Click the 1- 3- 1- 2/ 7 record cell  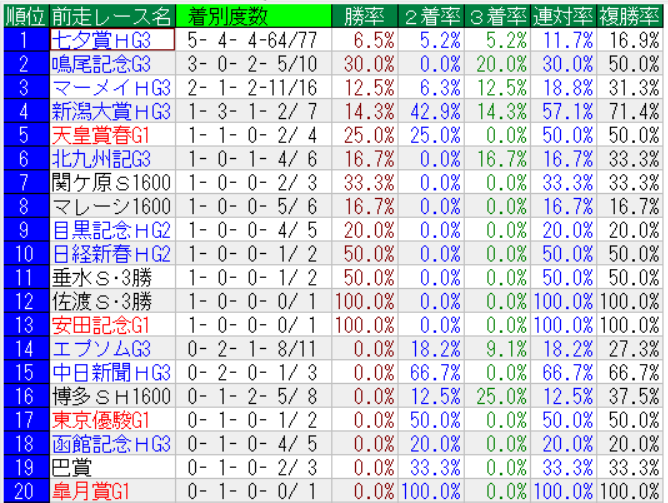(253, 111)
